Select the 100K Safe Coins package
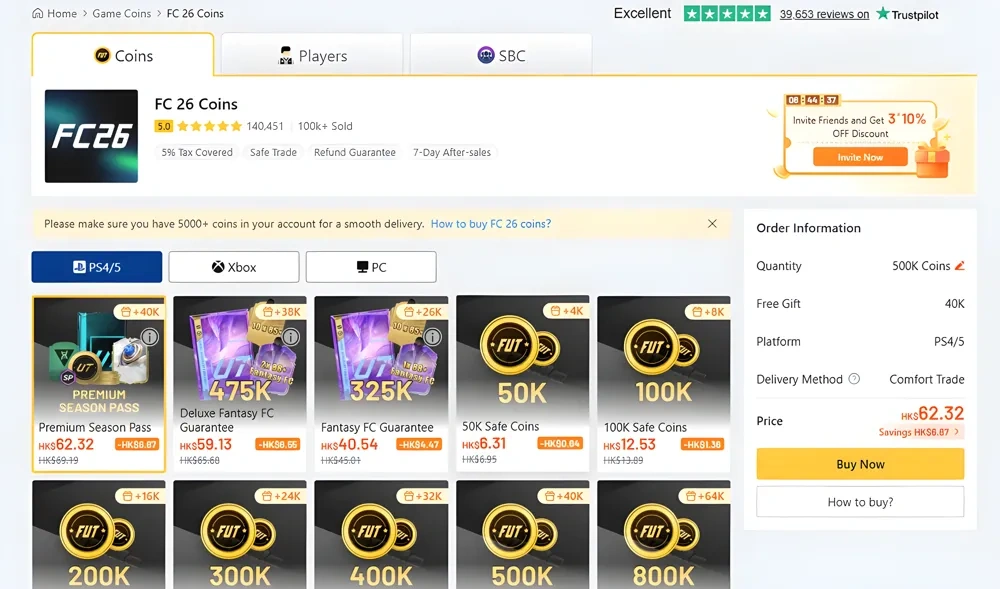 pyautogui.click(x=663, y=382)
